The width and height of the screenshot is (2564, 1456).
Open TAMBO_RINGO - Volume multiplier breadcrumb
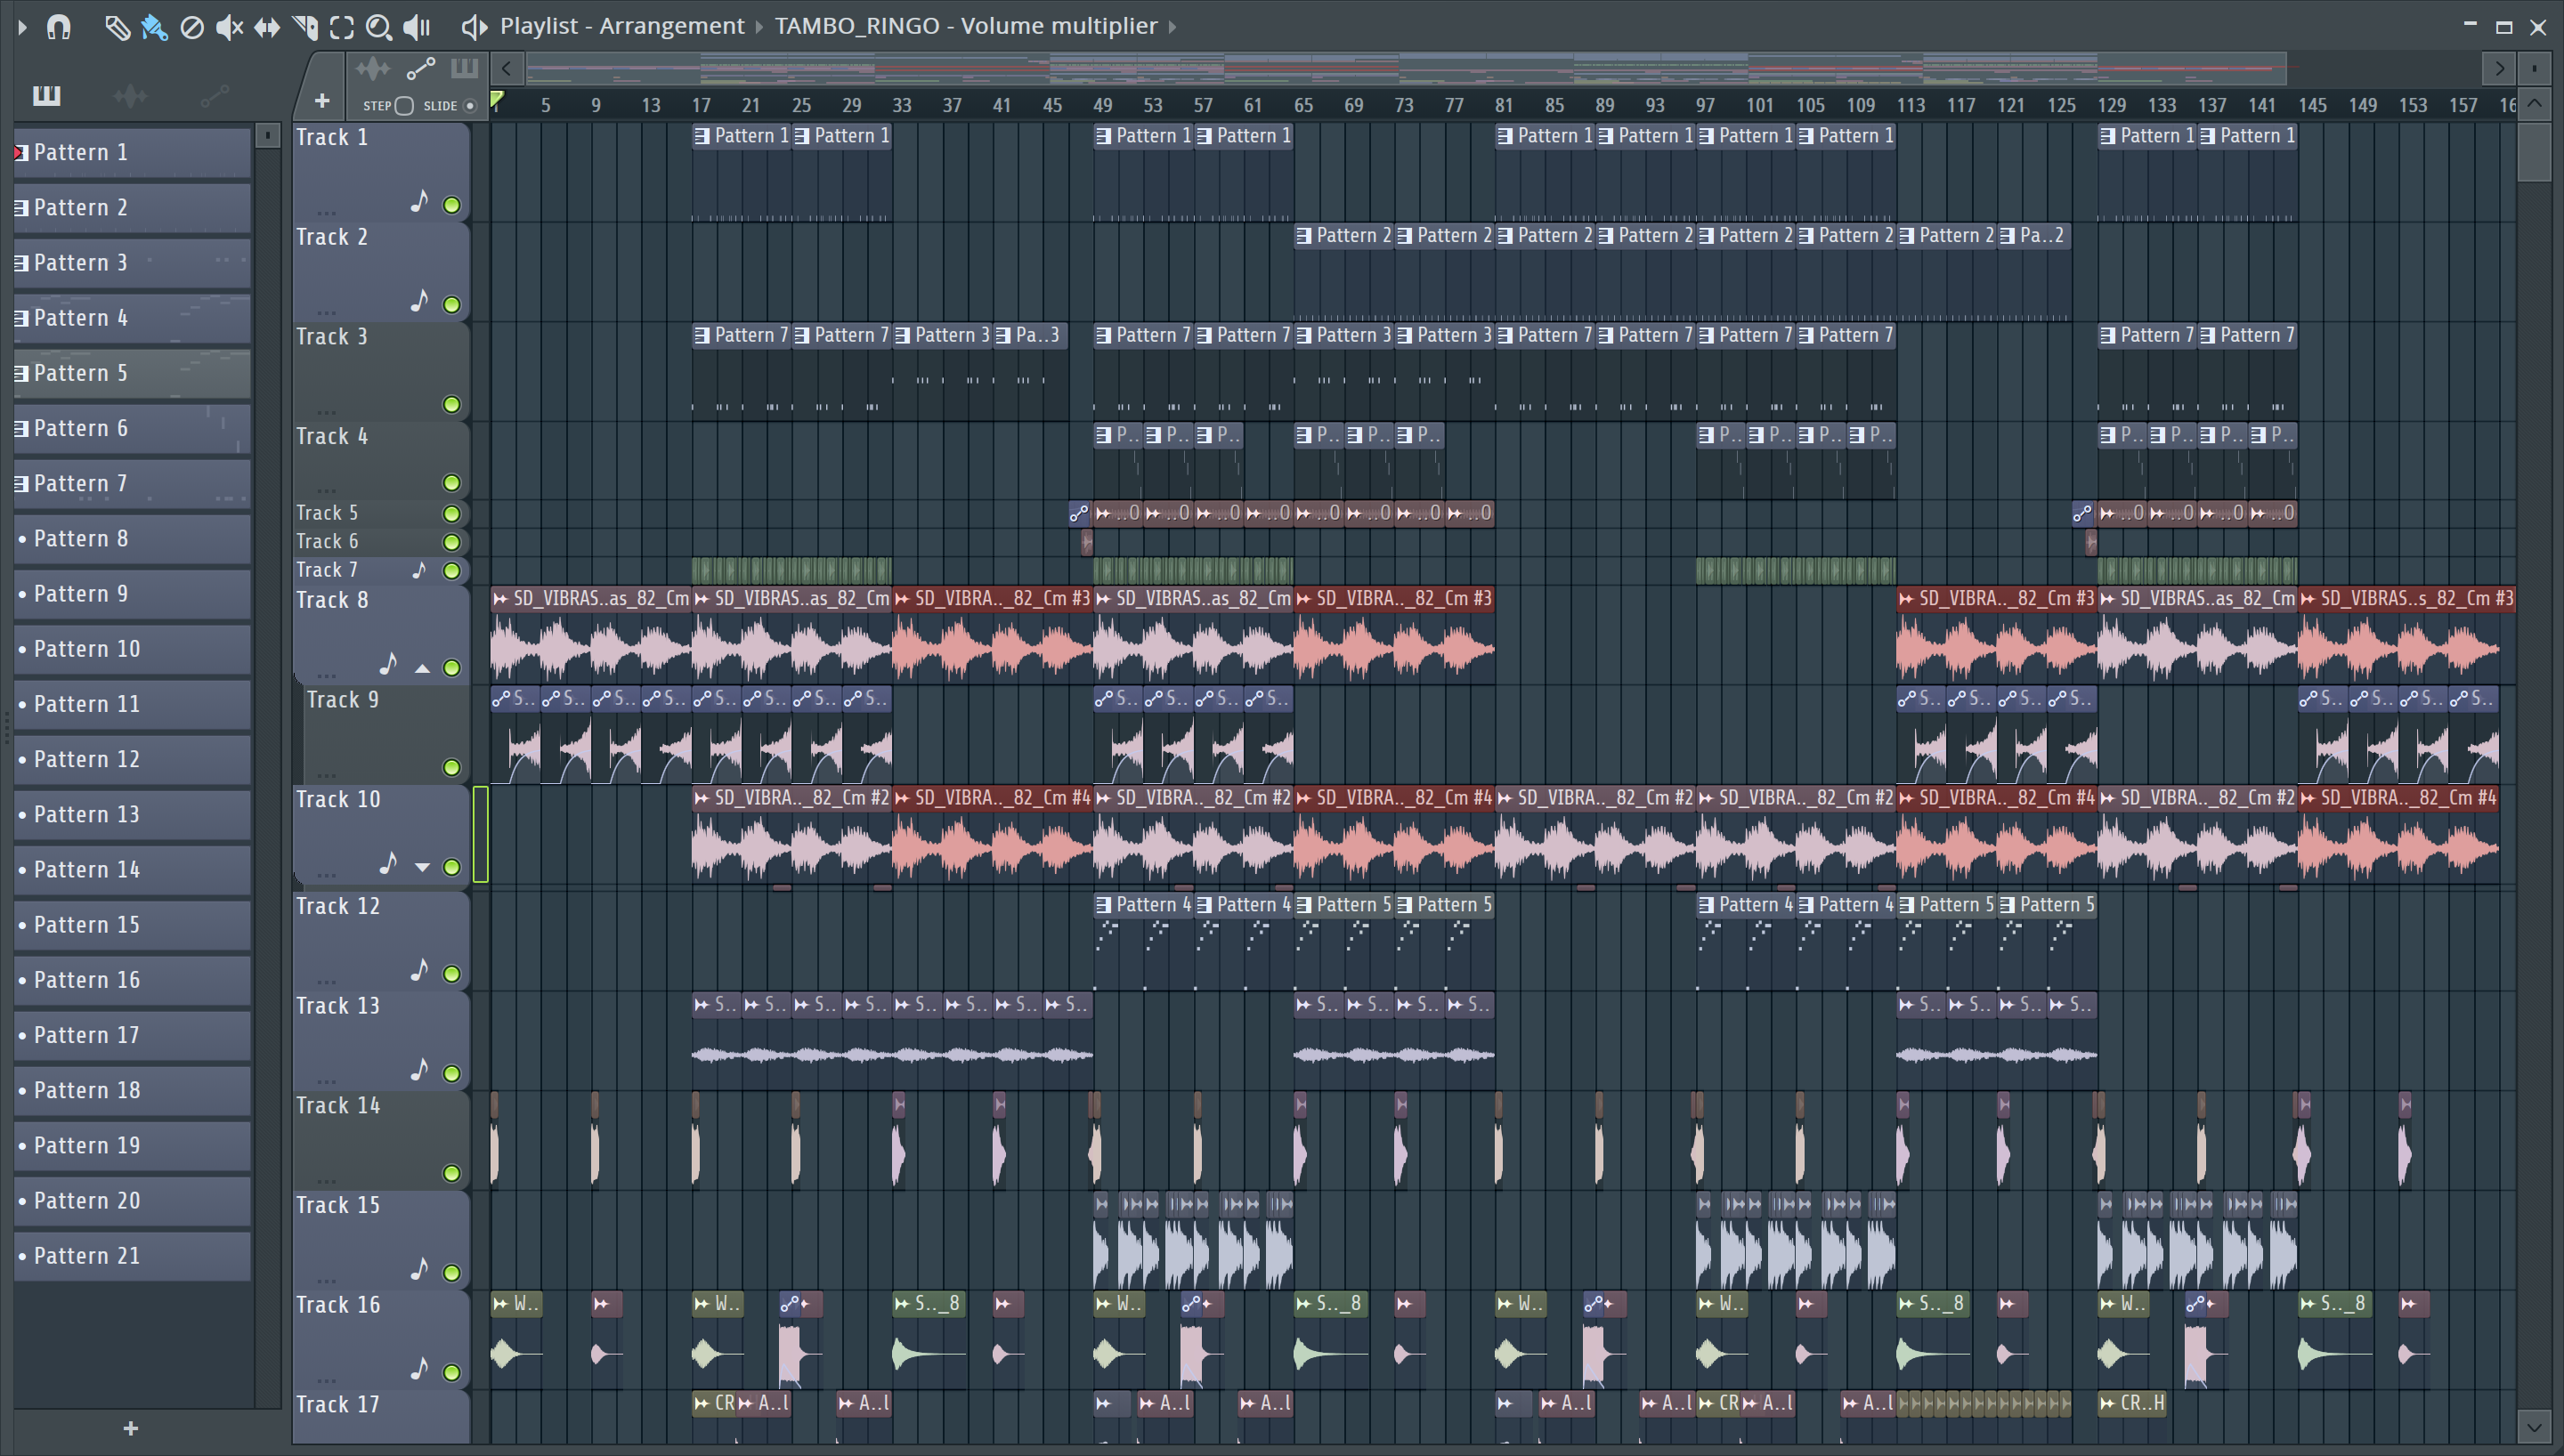click(x=966, y=26)
